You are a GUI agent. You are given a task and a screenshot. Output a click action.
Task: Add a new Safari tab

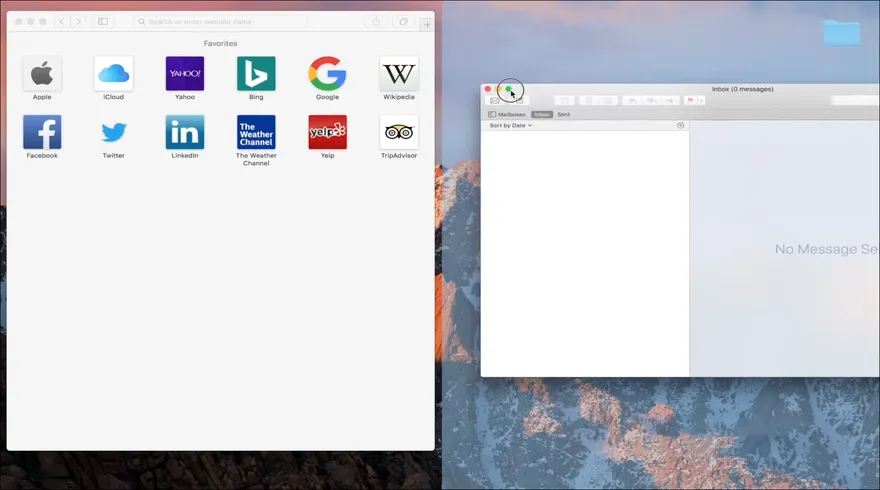(427, 24)
